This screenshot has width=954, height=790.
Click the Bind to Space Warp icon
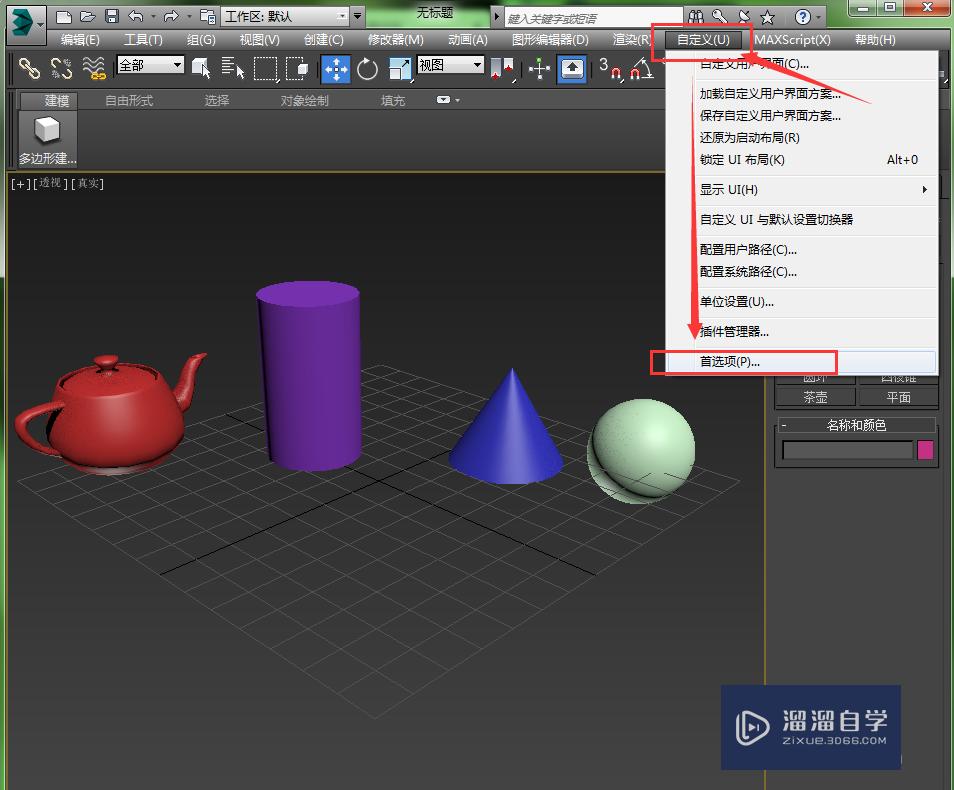94,68
